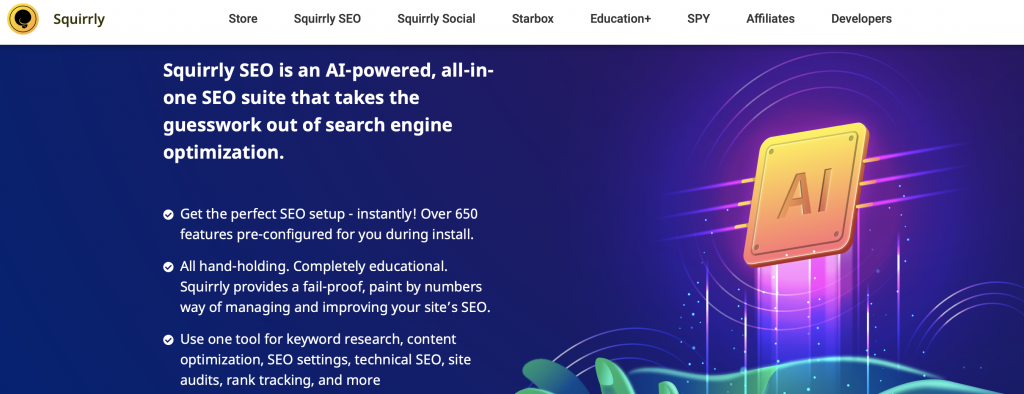Click checkmark icon beside All hand-holding

(x=168, y=267)
